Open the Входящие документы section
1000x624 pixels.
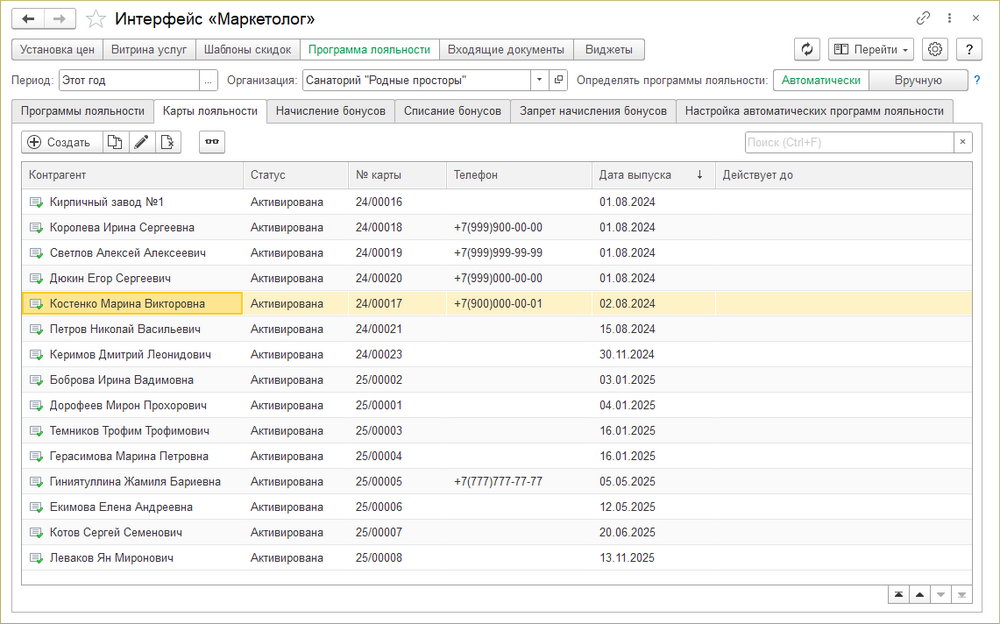(506, 49)
